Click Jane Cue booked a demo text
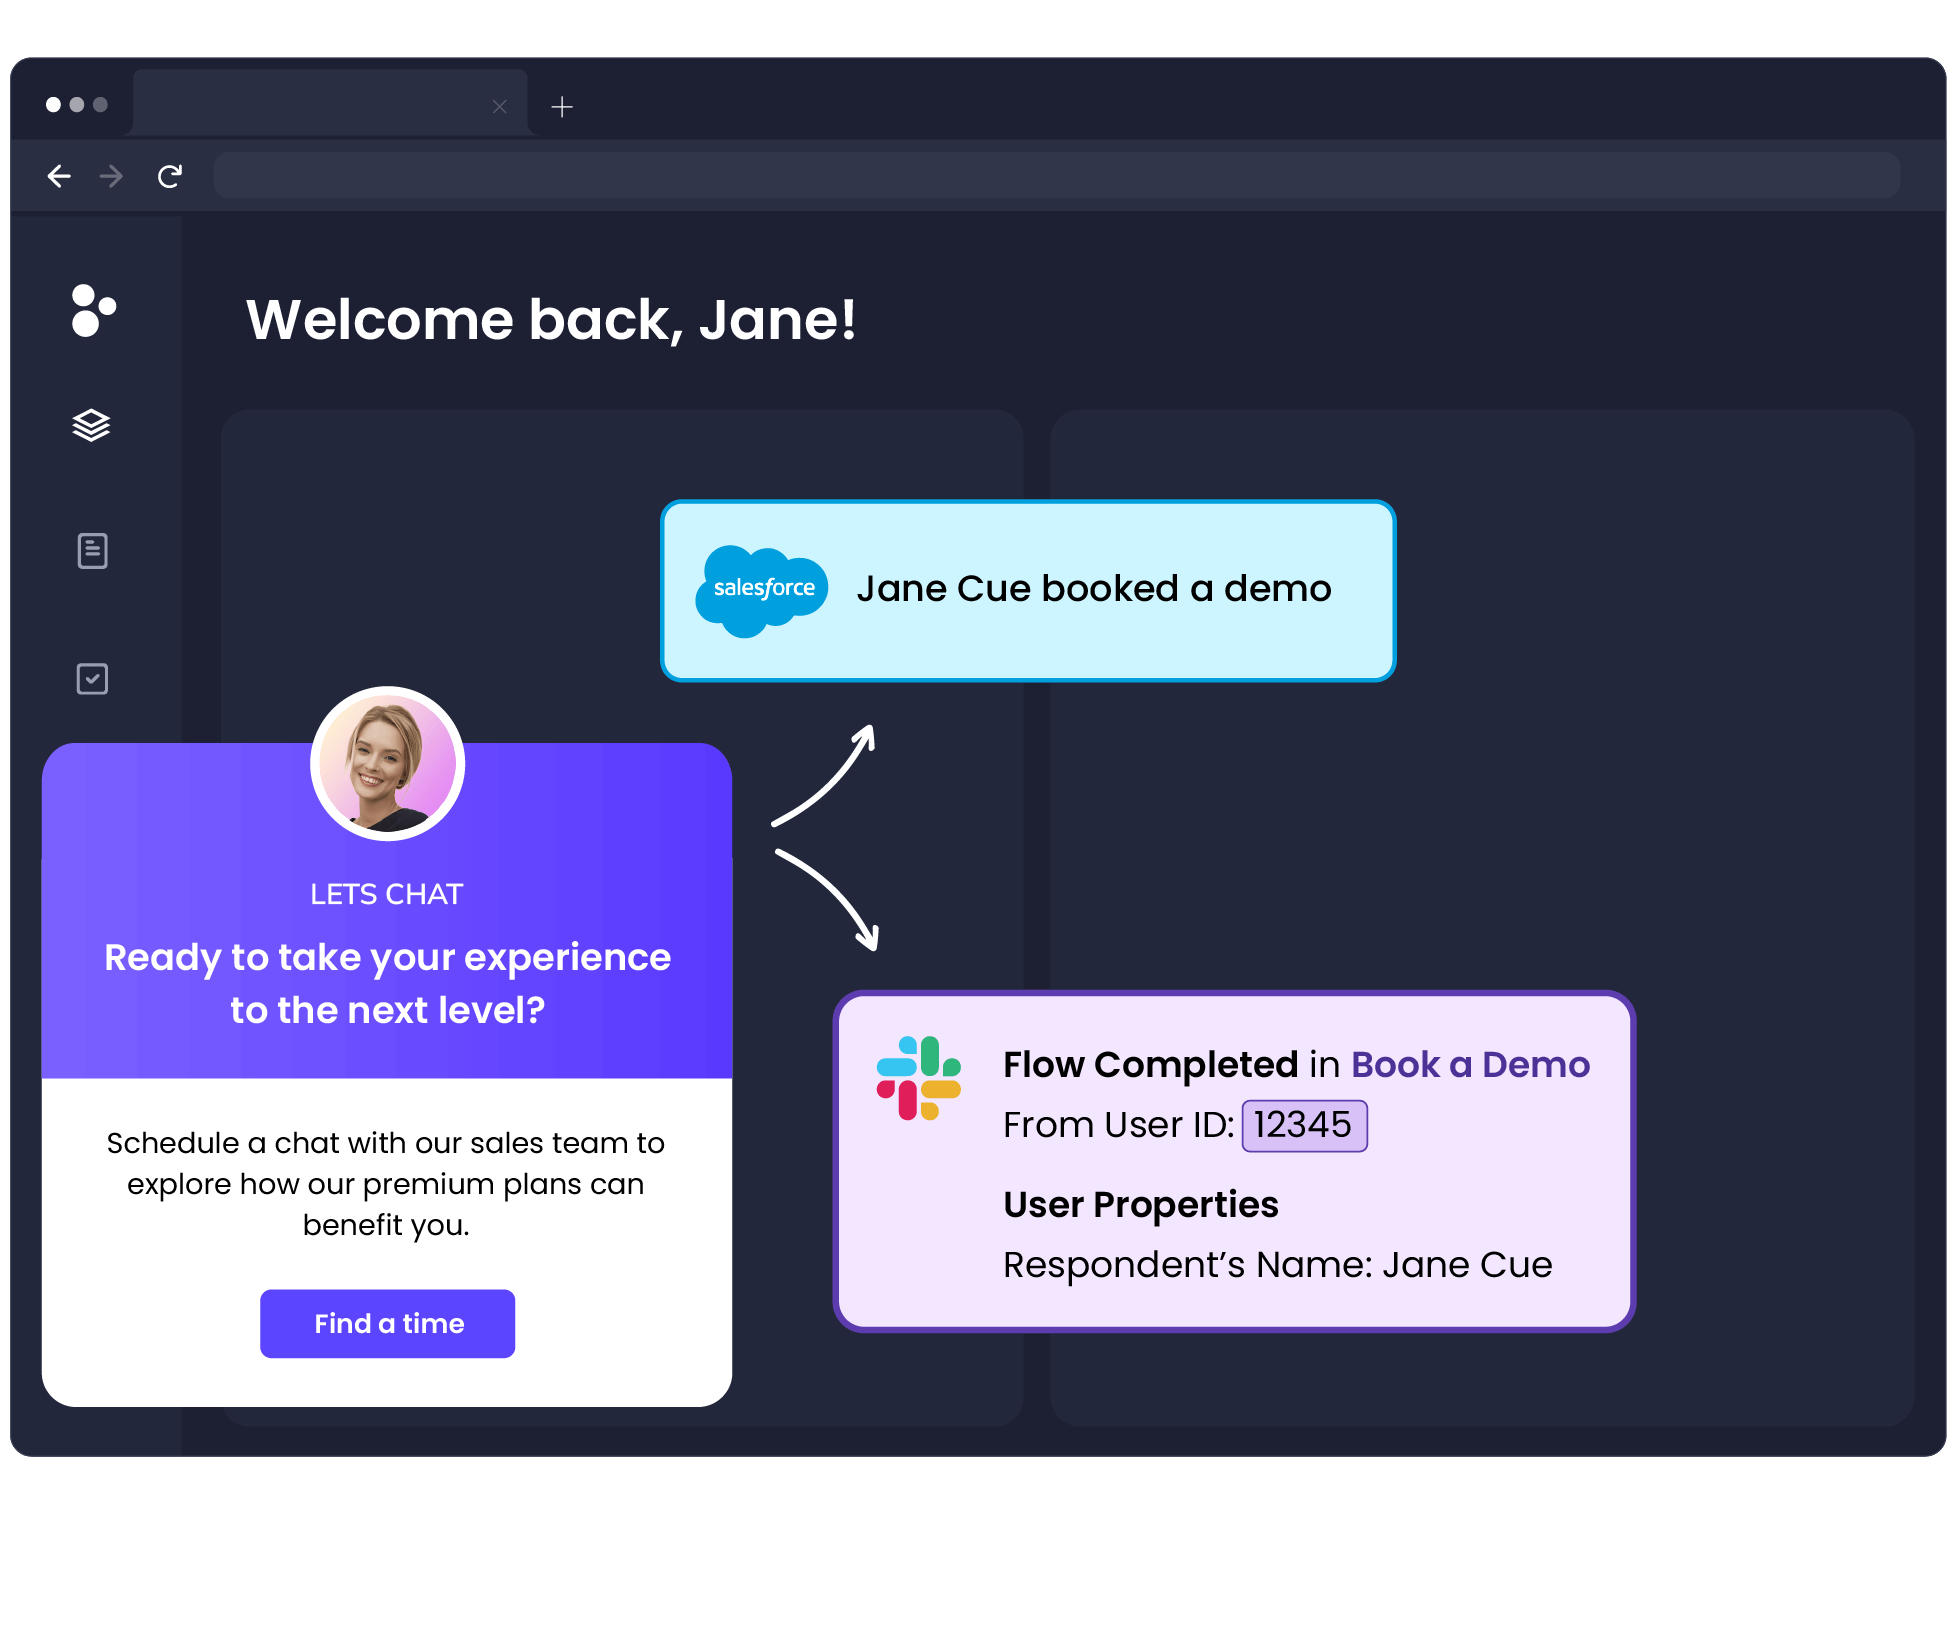 1094,589
